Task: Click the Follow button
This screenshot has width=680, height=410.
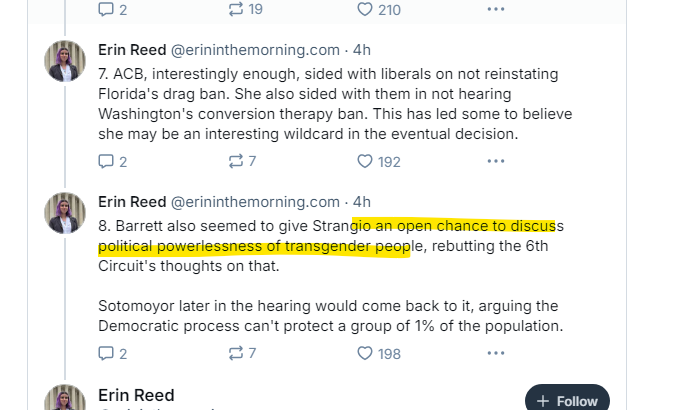Action: pyautogui.click(x=567, y=400)
